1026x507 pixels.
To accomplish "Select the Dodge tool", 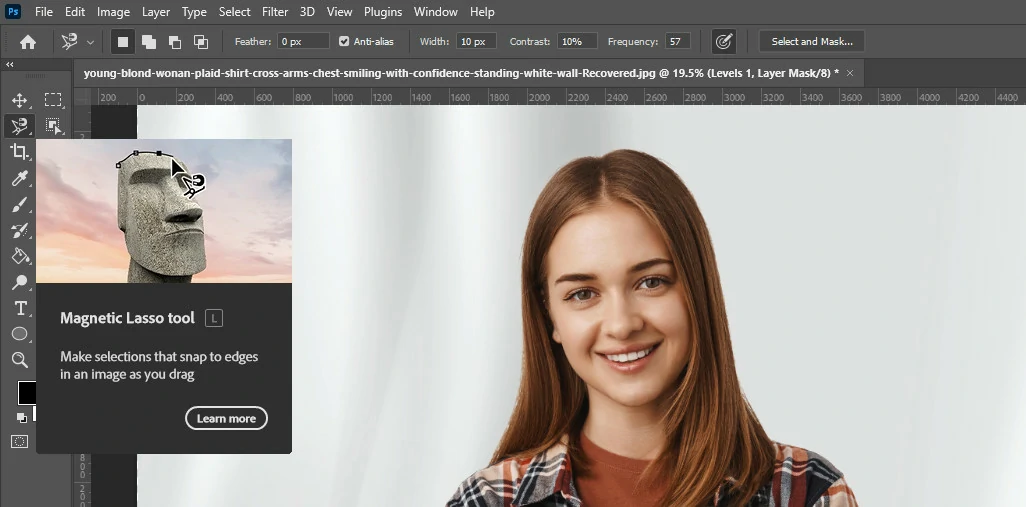I will pyautogui.click(x=20, y=282).
